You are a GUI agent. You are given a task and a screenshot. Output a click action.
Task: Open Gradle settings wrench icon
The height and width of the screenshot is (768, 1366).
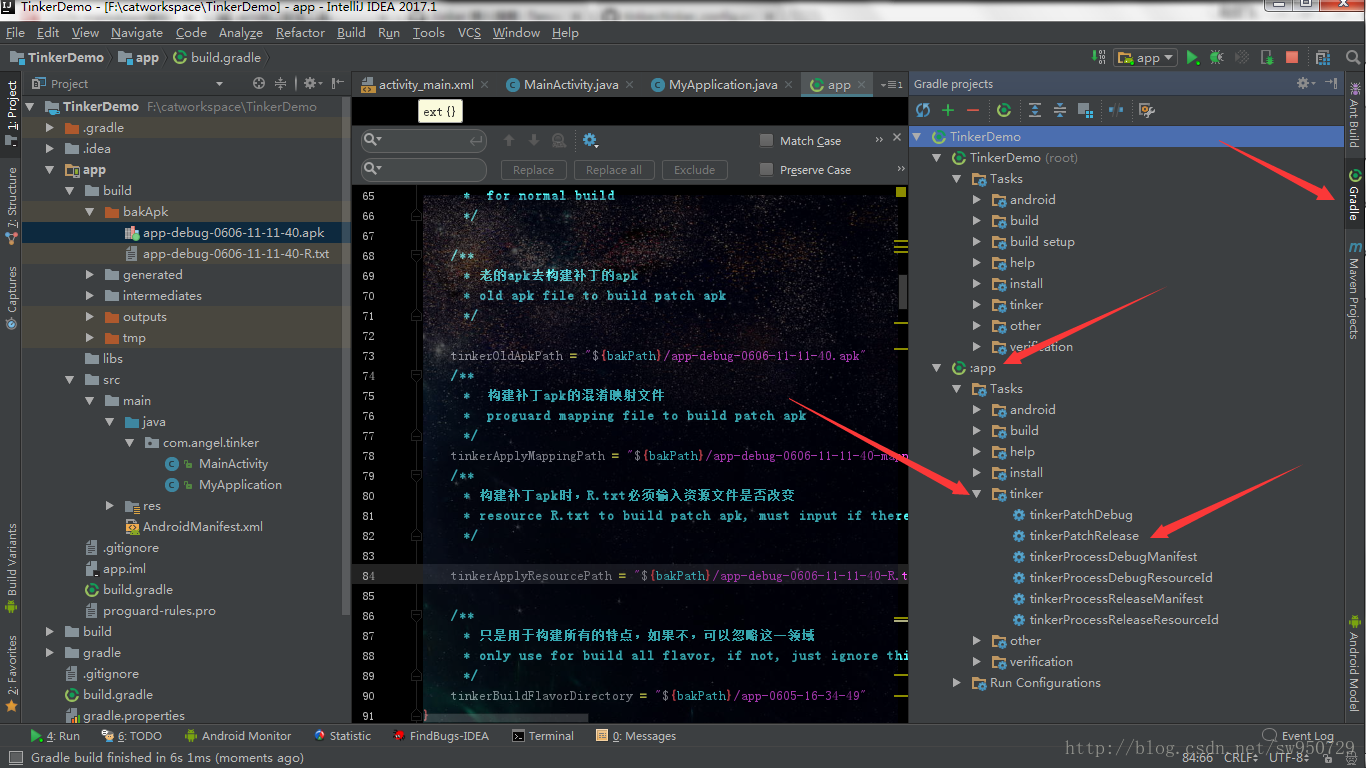(x=1147, y=110)
